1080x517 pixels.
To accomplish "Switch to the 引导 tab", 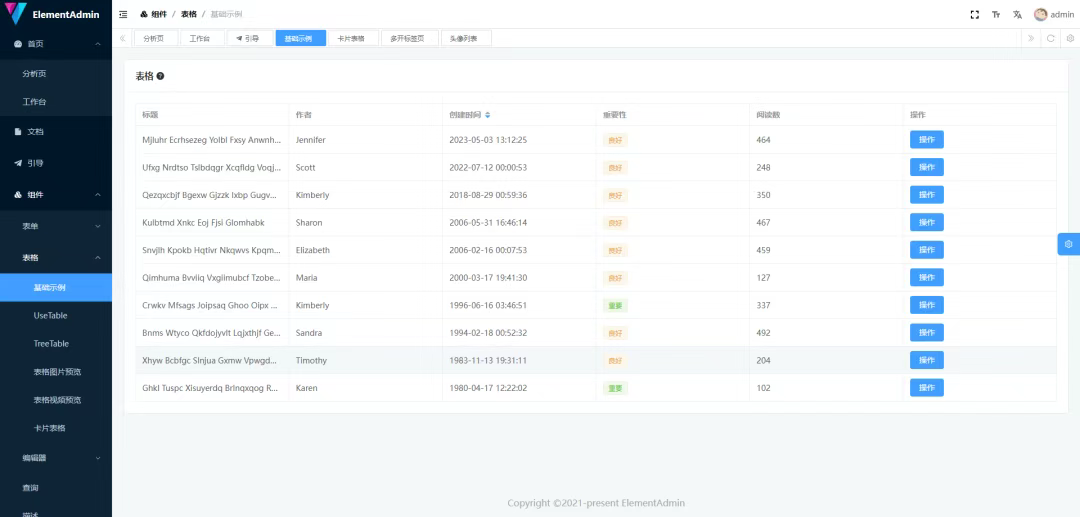I will tap(250, 39).
